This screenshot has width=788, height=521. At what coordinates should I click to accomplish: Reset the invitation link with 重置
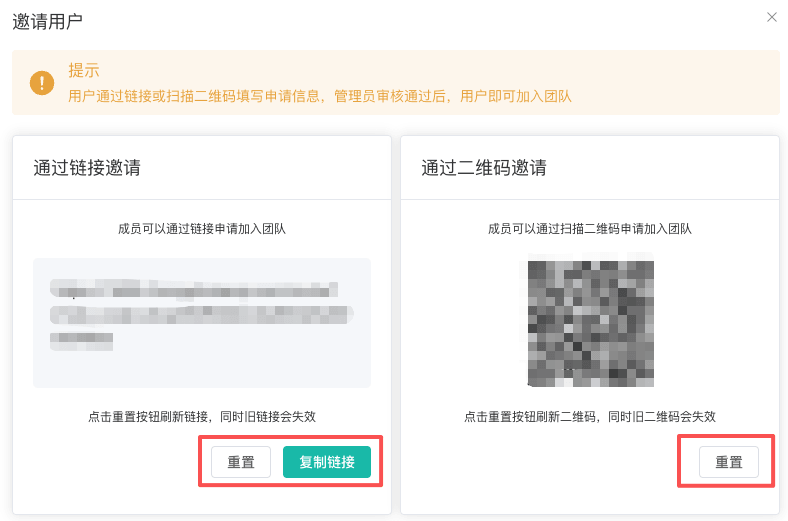pos(241,462)
